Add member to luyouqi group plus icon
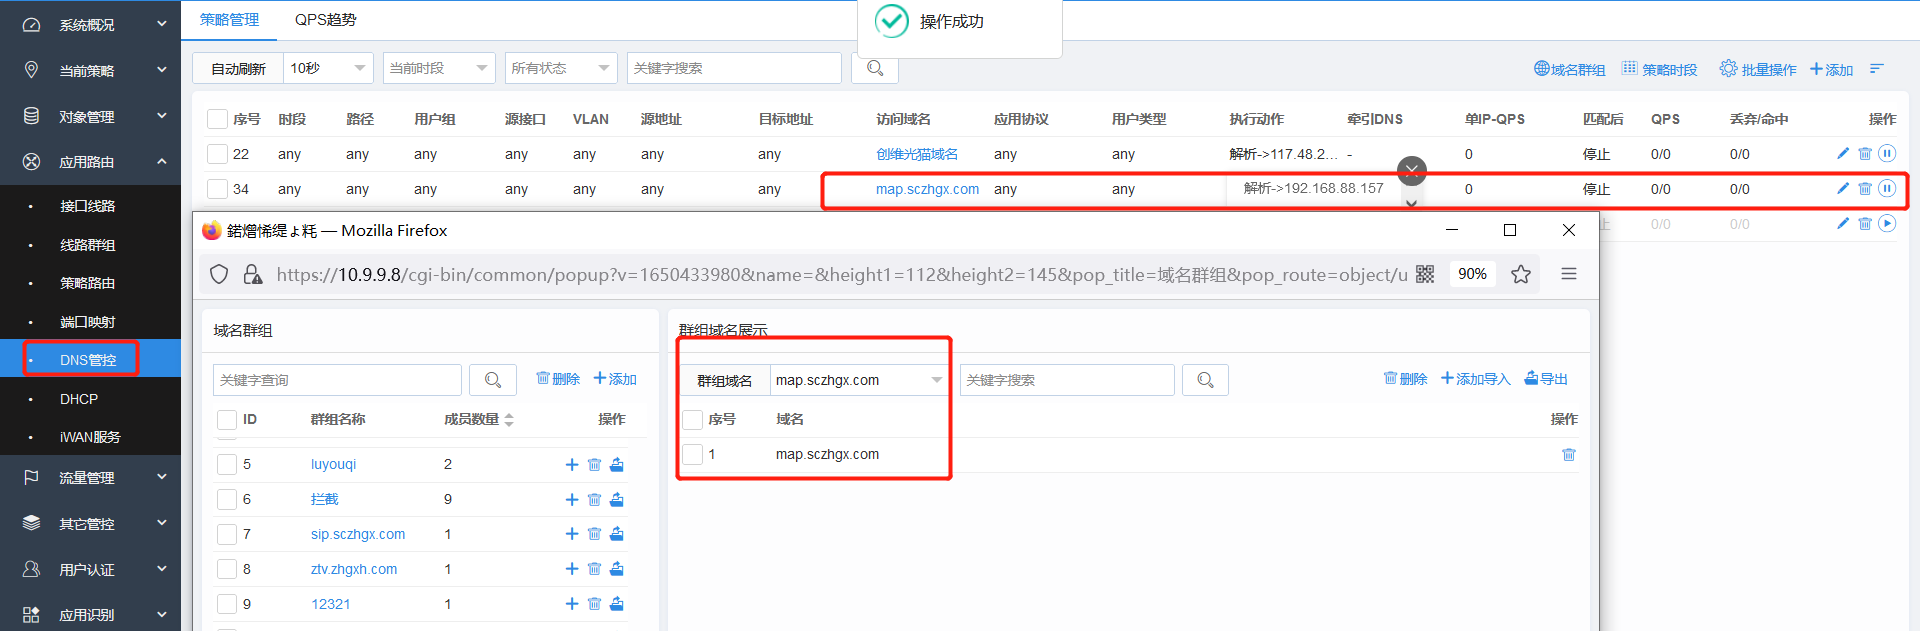Screen dimensions: 1920x631 572,464
